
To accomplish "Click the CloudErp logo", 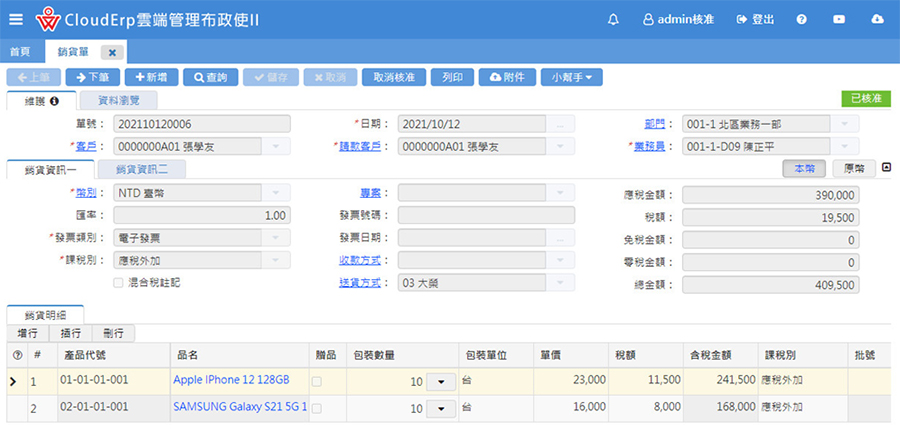I will (x=48, y=20).
